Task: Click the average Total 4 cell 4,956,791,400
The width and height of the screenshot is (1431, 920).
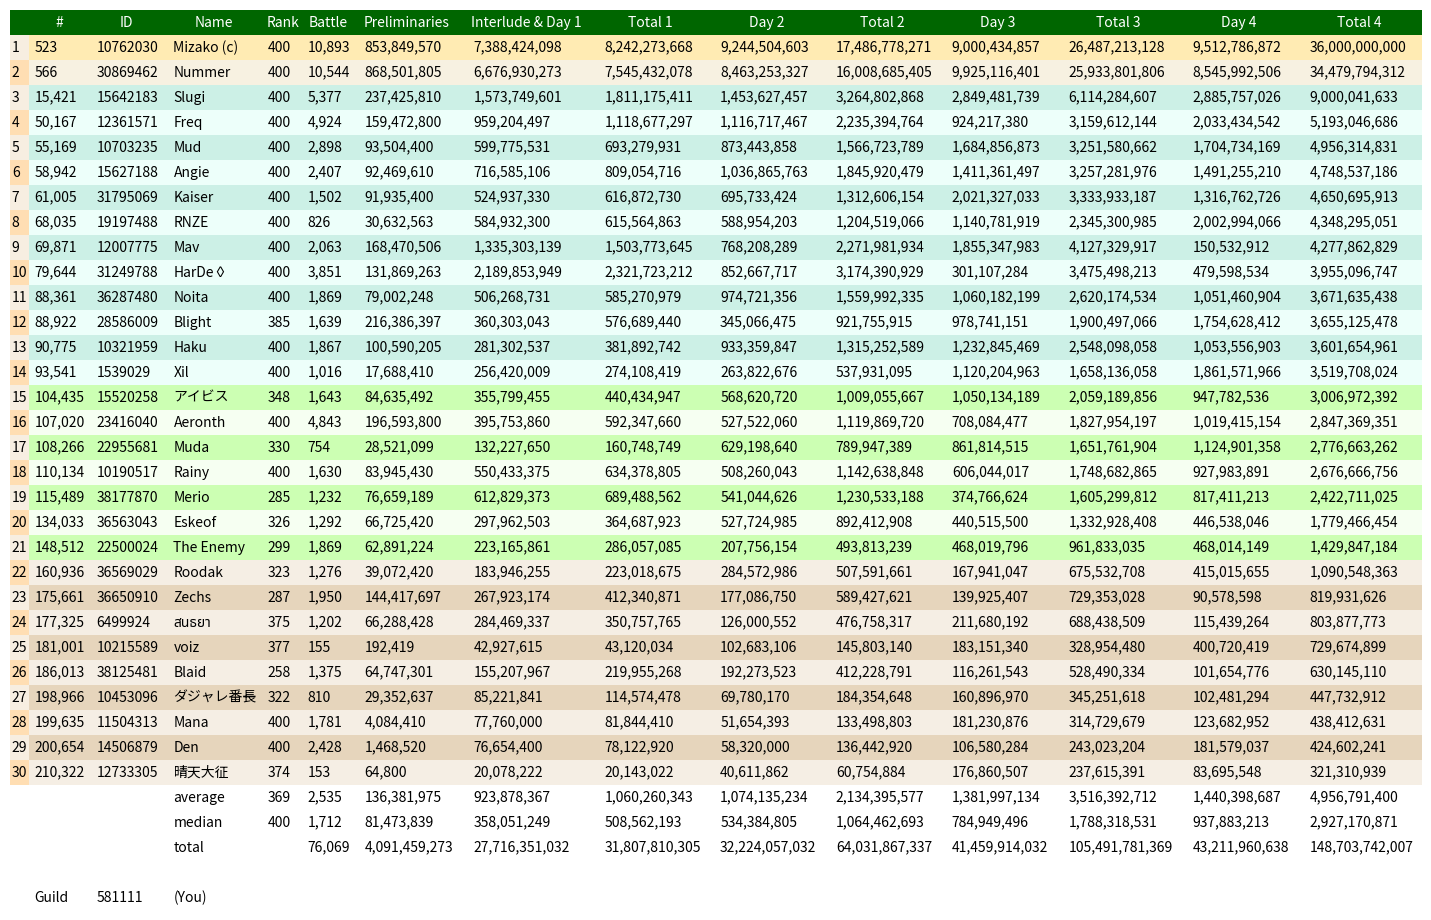Action: pos(1354,797)
